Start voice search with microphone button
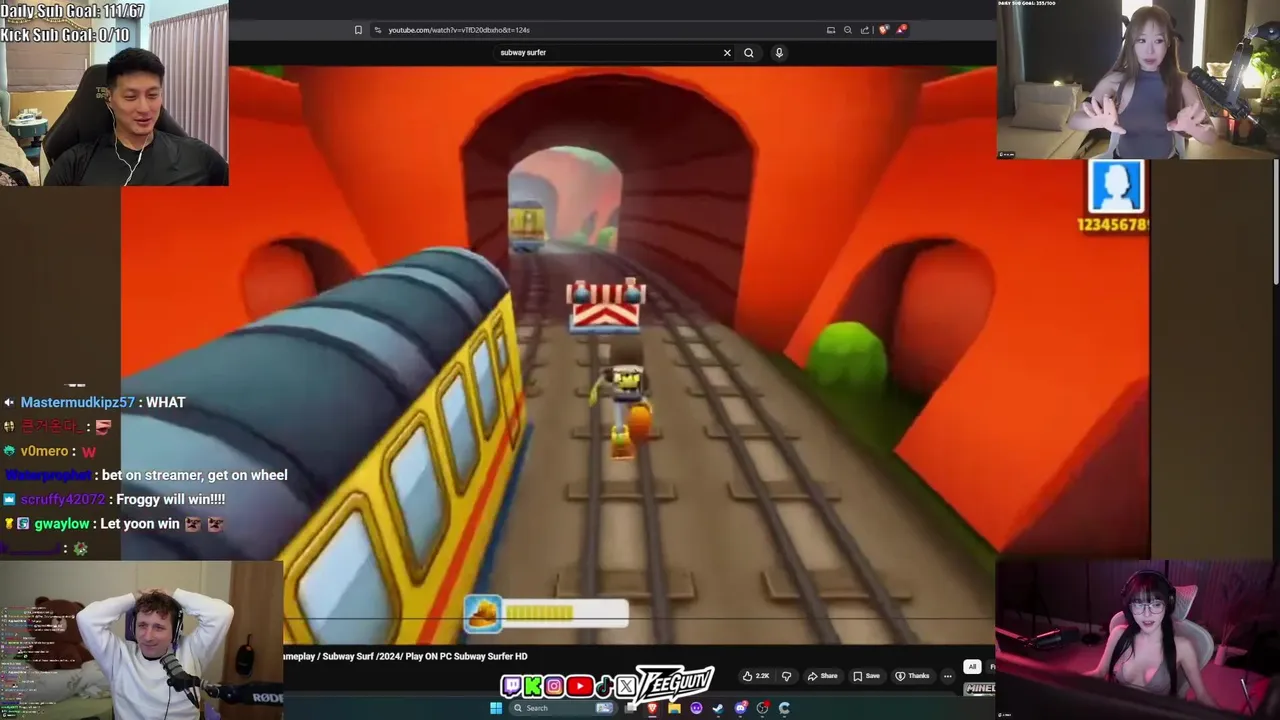This screenshot has width=1280, height=720. point(779,52)
